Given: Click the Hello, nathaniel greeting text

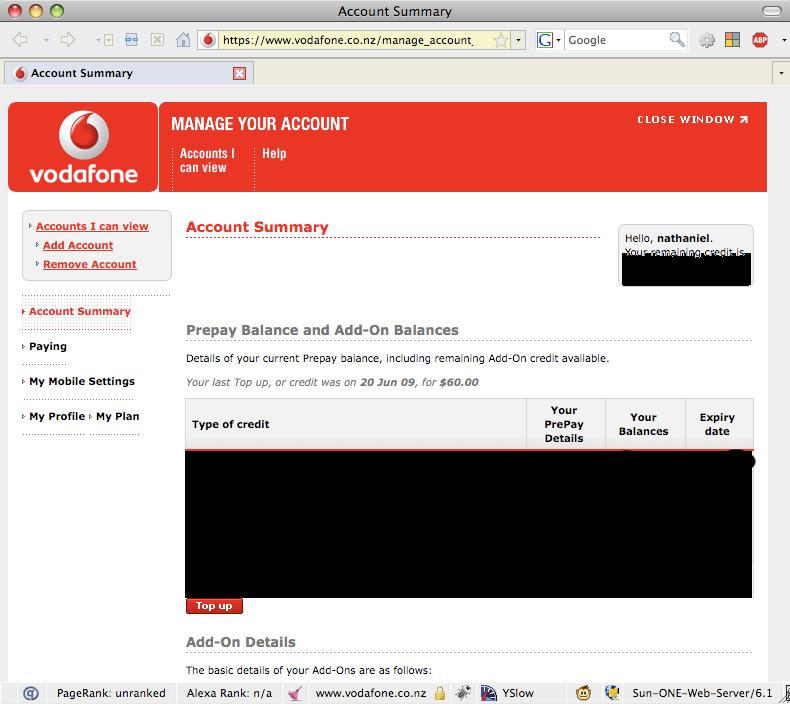Looking at the screenshot, I should (669, 238).
